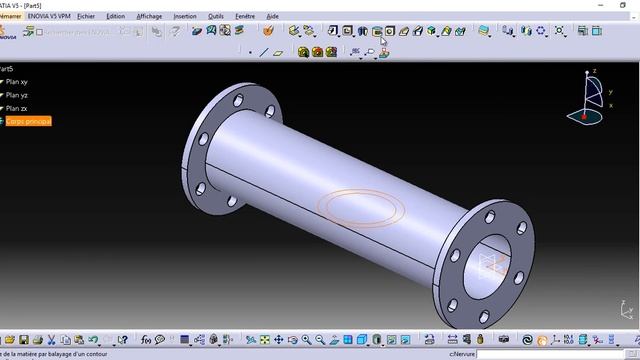The image size is (640, 360).
Task: Select the Shaft revolve tool
Action: point(362,31)
